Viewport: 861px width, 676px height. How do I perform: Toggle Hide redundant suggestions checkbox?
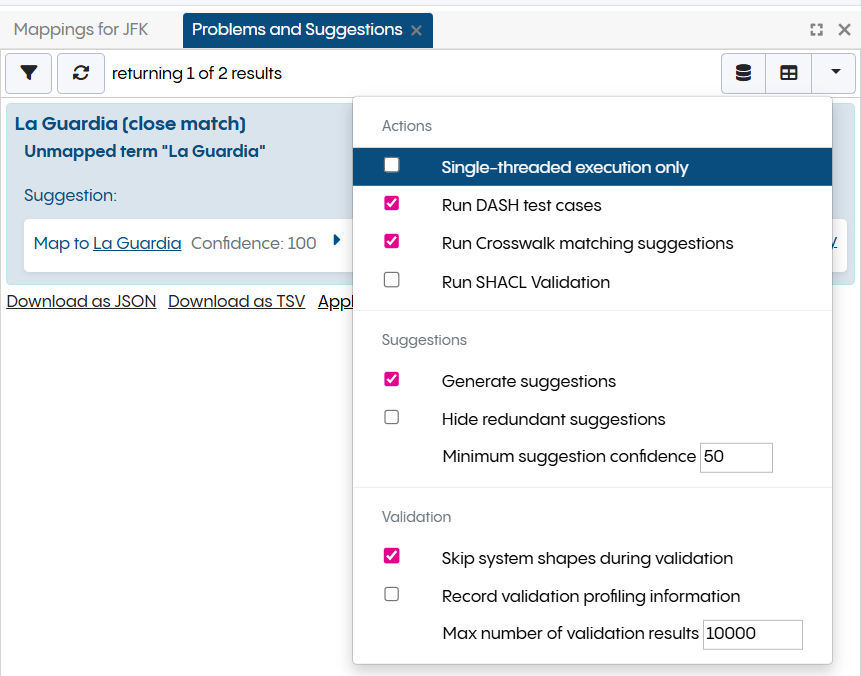pos(392,418)
